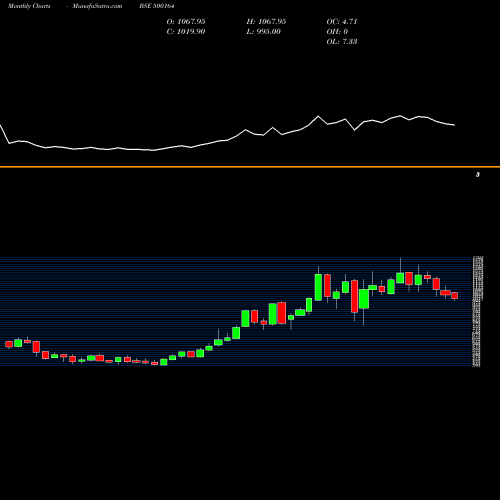Click the tallest red candle in the chart
Image resolution: width=500 pixels, height=500 pixels.
(x=354, y=296)
